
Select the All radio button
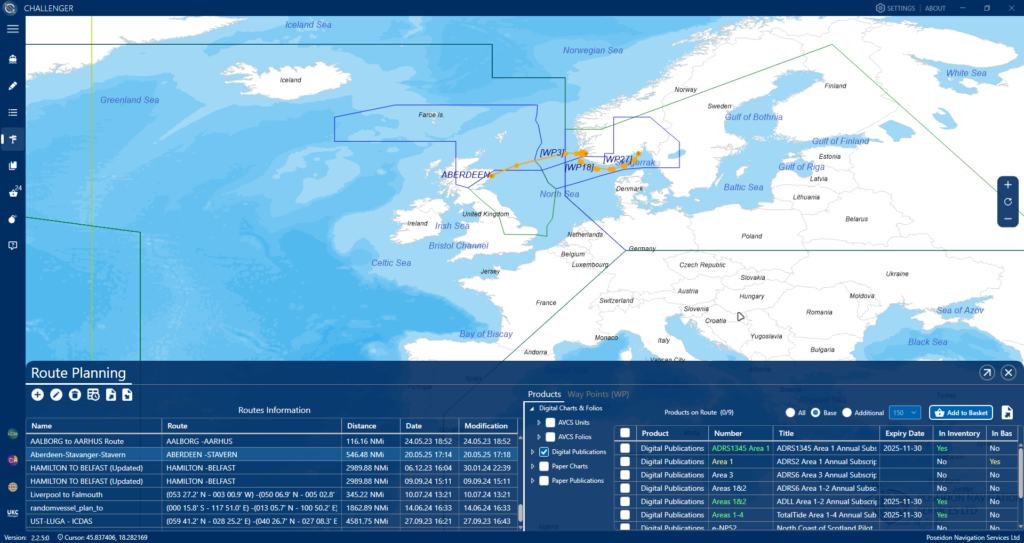click(x=791, y=413)
